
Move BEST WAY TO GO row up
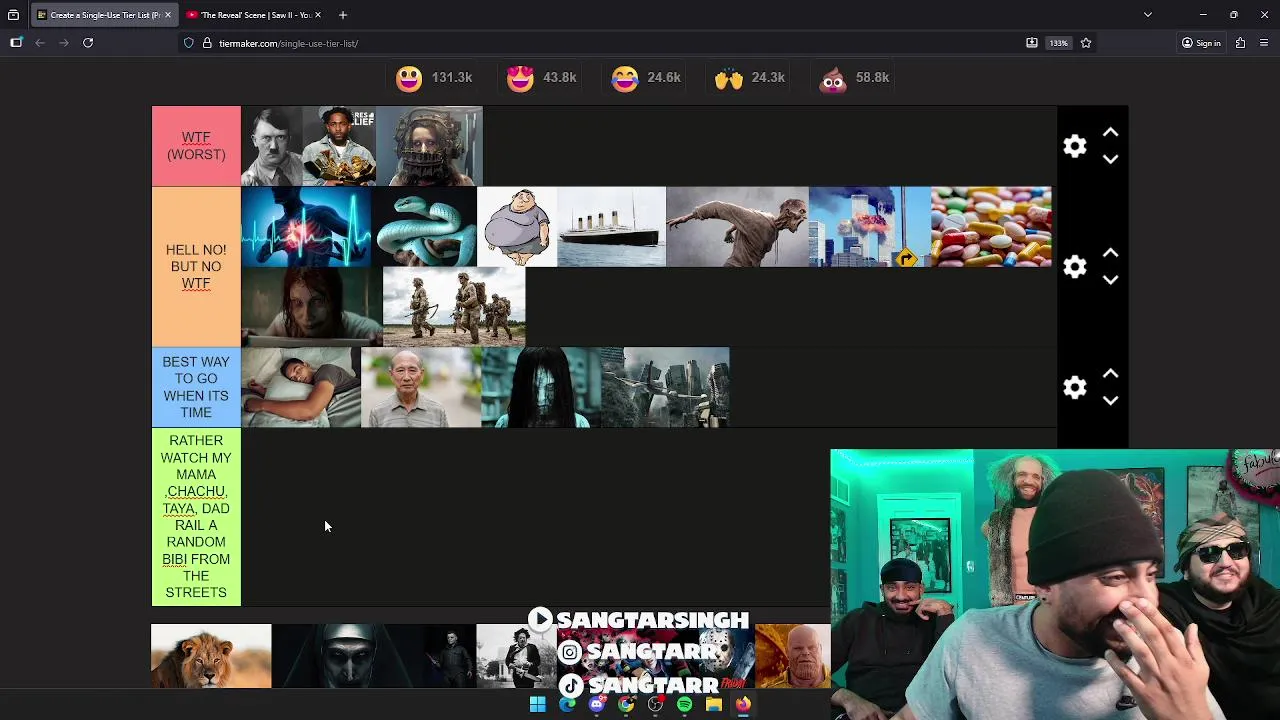click(x=1110, y=373)
